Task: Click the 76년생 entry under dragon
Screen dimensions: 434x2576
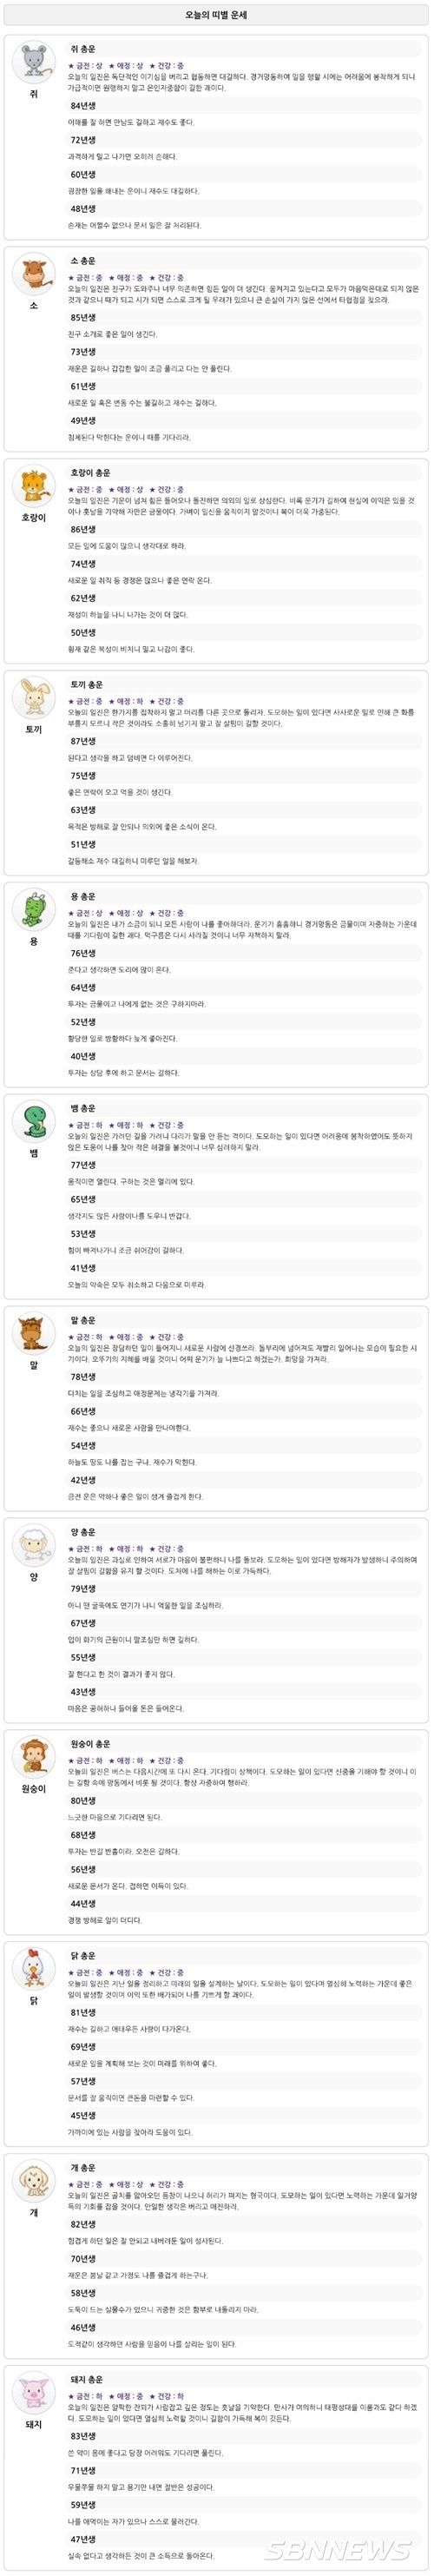Action: 83,954
